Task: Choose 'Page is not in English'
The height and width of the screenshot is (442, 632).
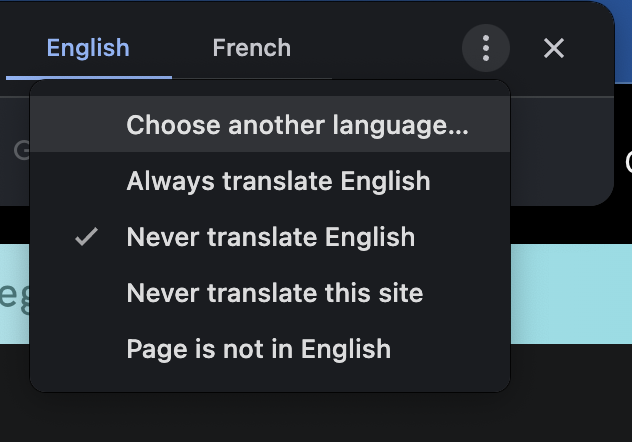Action: [258, 349]
